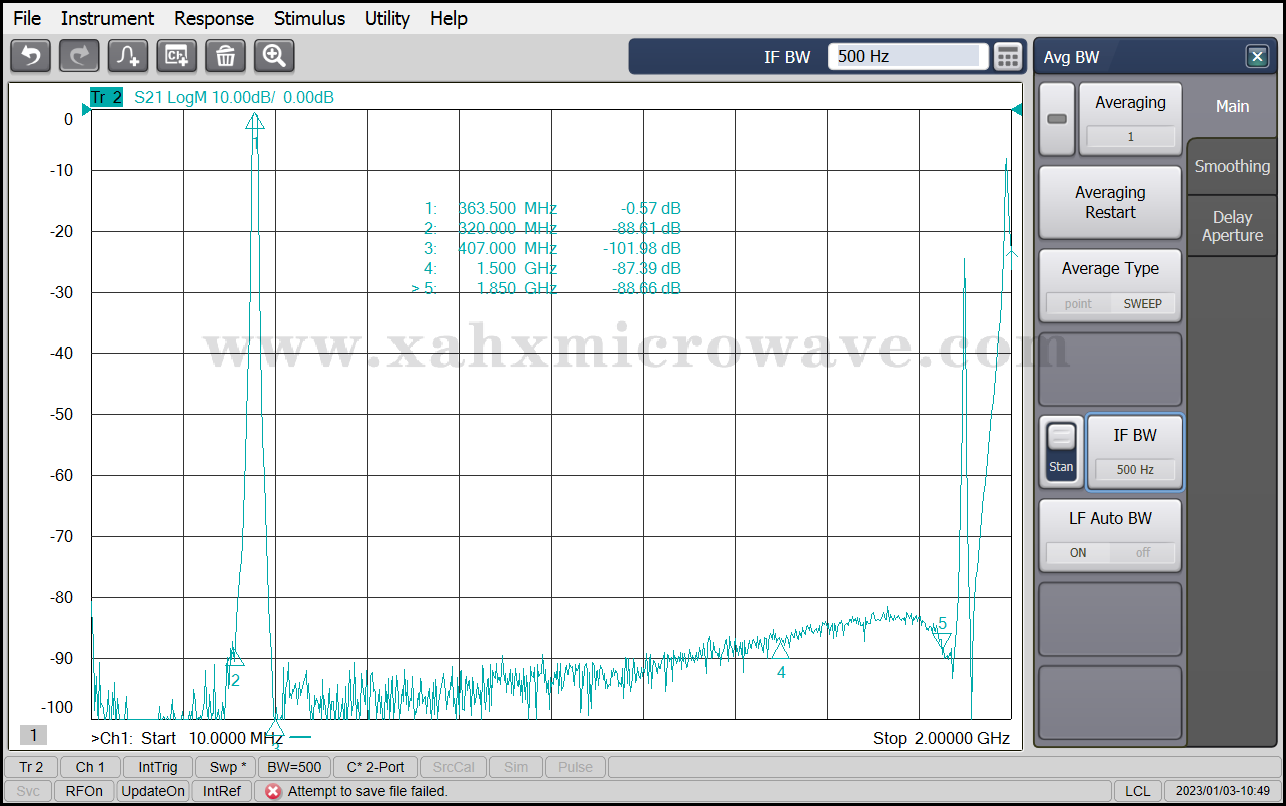Click the Undo arrow icon
Image resolution: width=1286 pixels, height=806 pixels.
(x=30, y=56)
